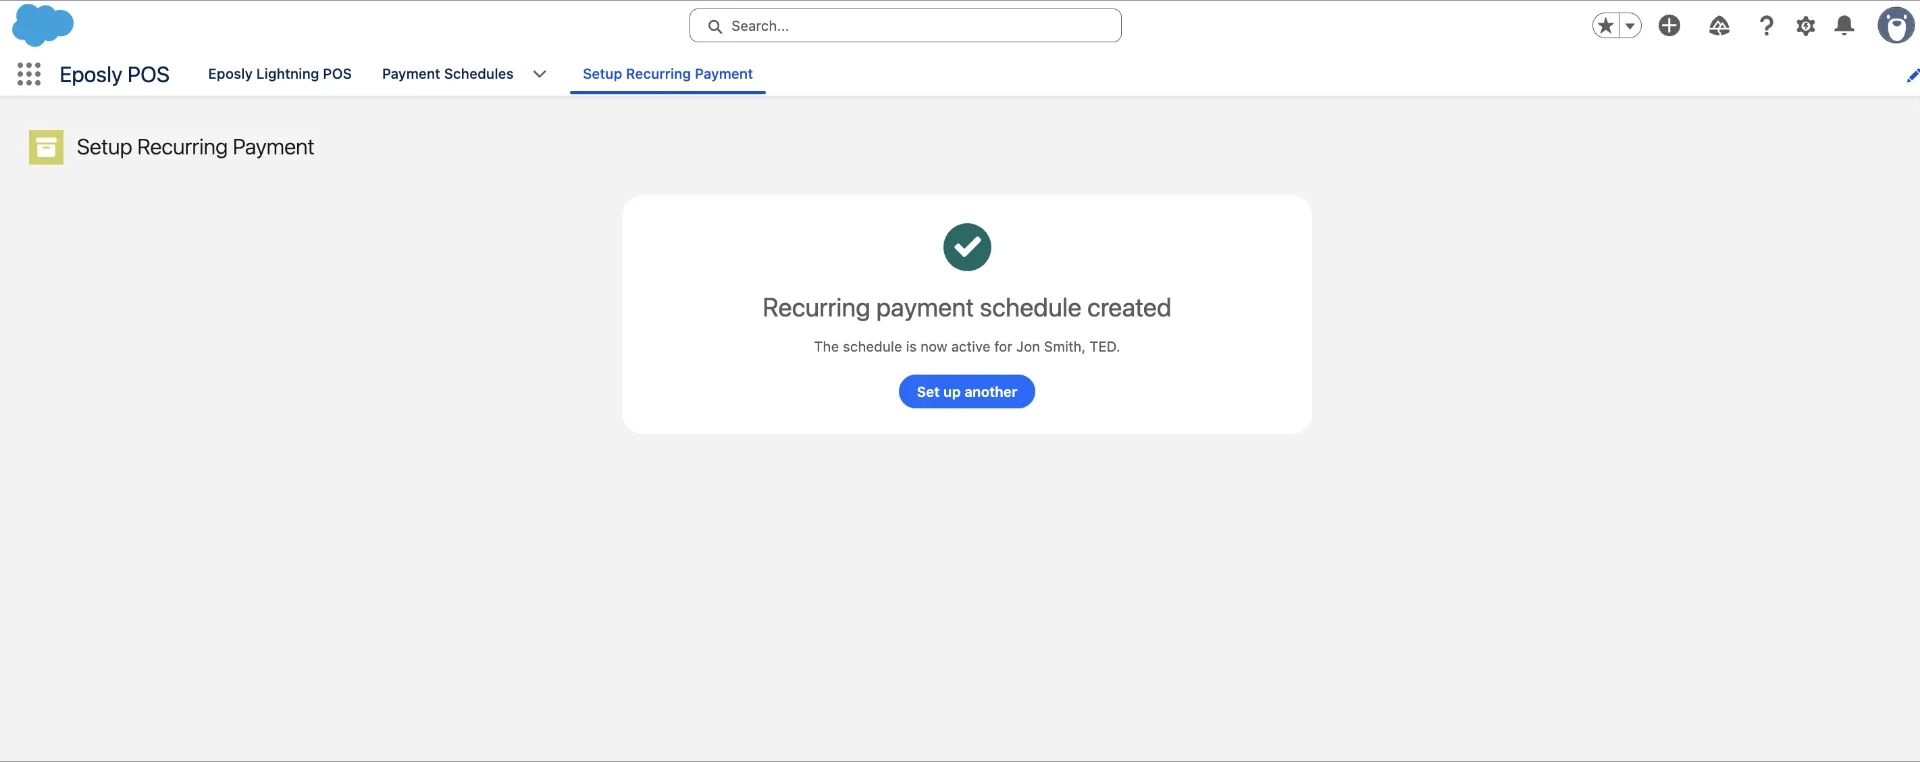The width and height of the screenshot is (1920, 762).
Task: Click the Recurring payment schedule created heading
Action: (967, 308)
